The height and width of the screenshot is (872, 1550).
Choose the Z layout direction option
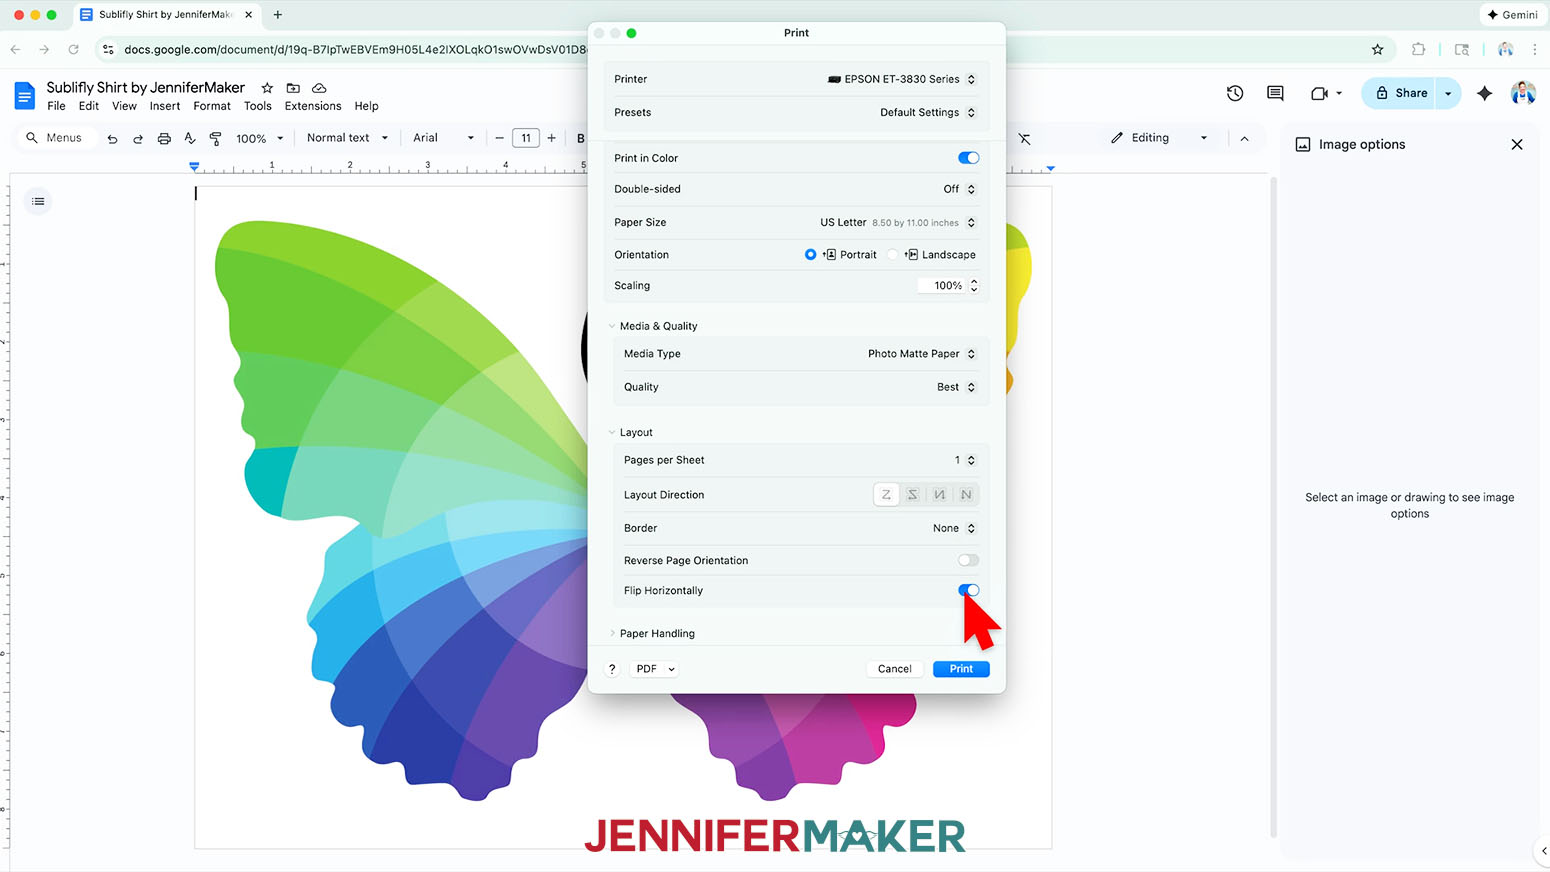[886, 494]
